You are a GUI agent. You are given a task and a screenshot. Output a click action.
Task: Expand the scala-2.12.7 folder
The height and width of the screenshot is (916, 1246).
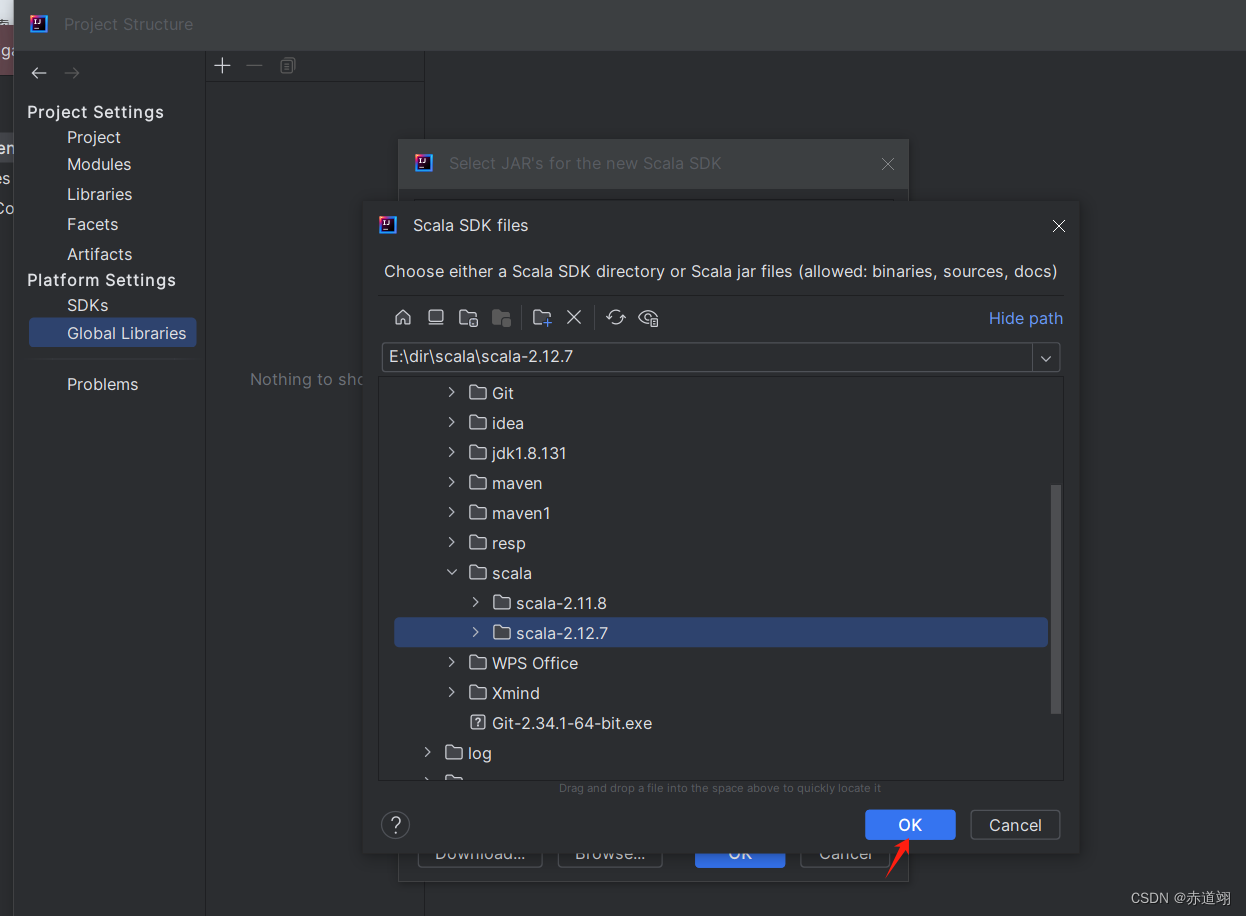(x=476, y=633)
